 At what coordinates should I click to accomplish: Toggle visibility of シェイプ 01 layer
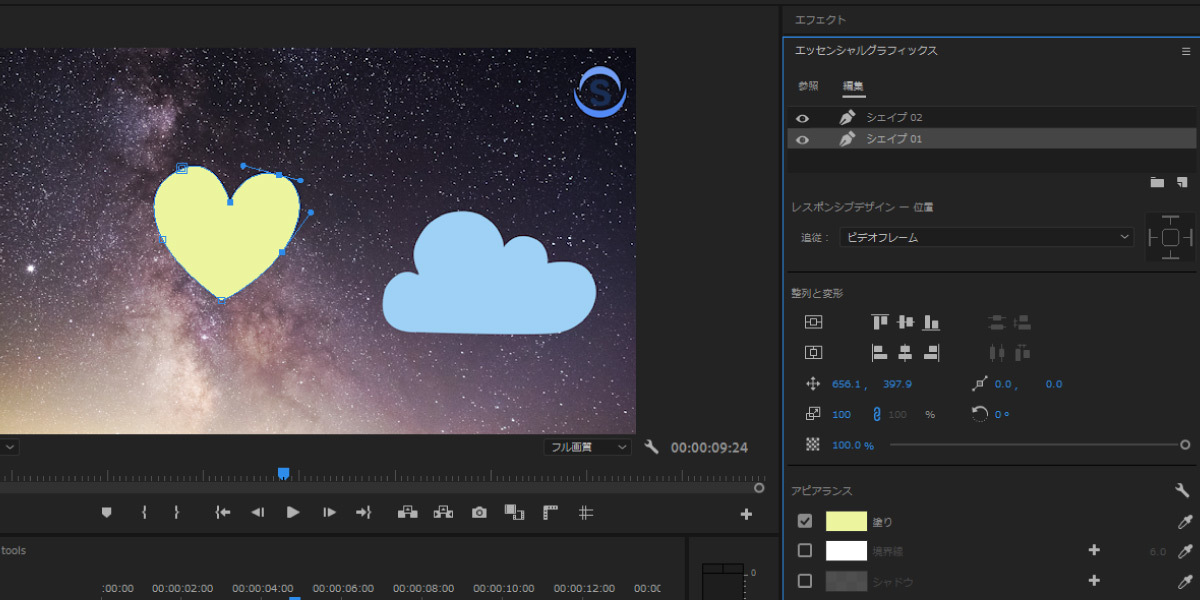click(x=802, y=140)
